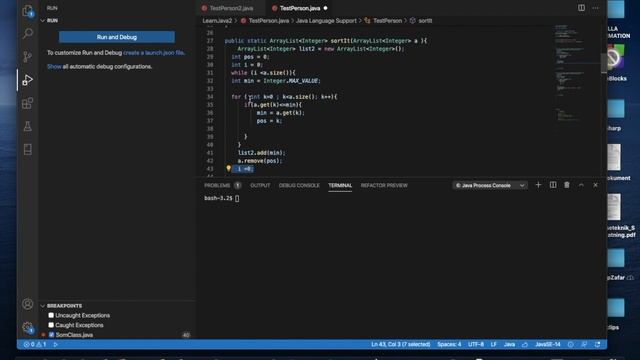Open the Search view icon

coord(27,33)
